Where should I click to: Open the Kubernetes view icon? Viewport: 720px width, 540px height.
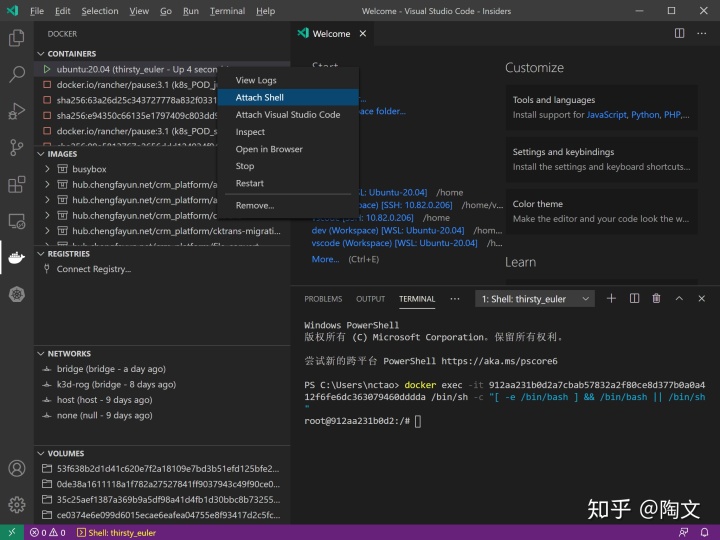[17, 294]
